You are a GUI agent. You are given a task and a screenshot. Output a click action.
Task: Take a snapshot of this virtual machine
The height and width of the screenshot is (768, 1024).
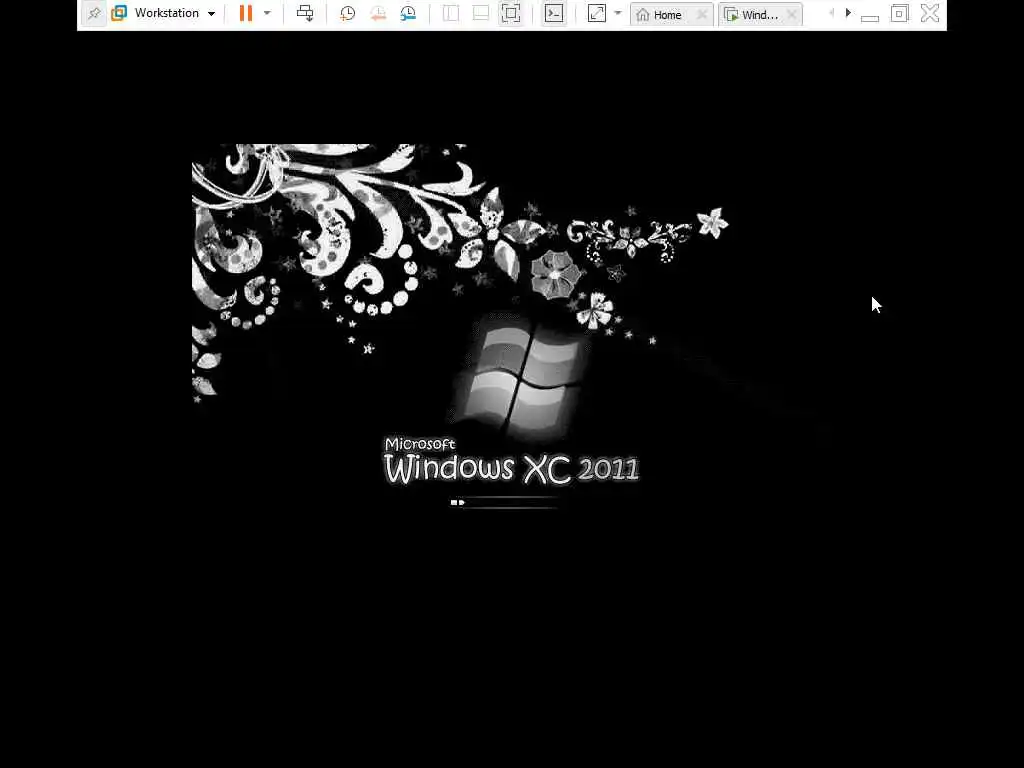tap(347, 13)
